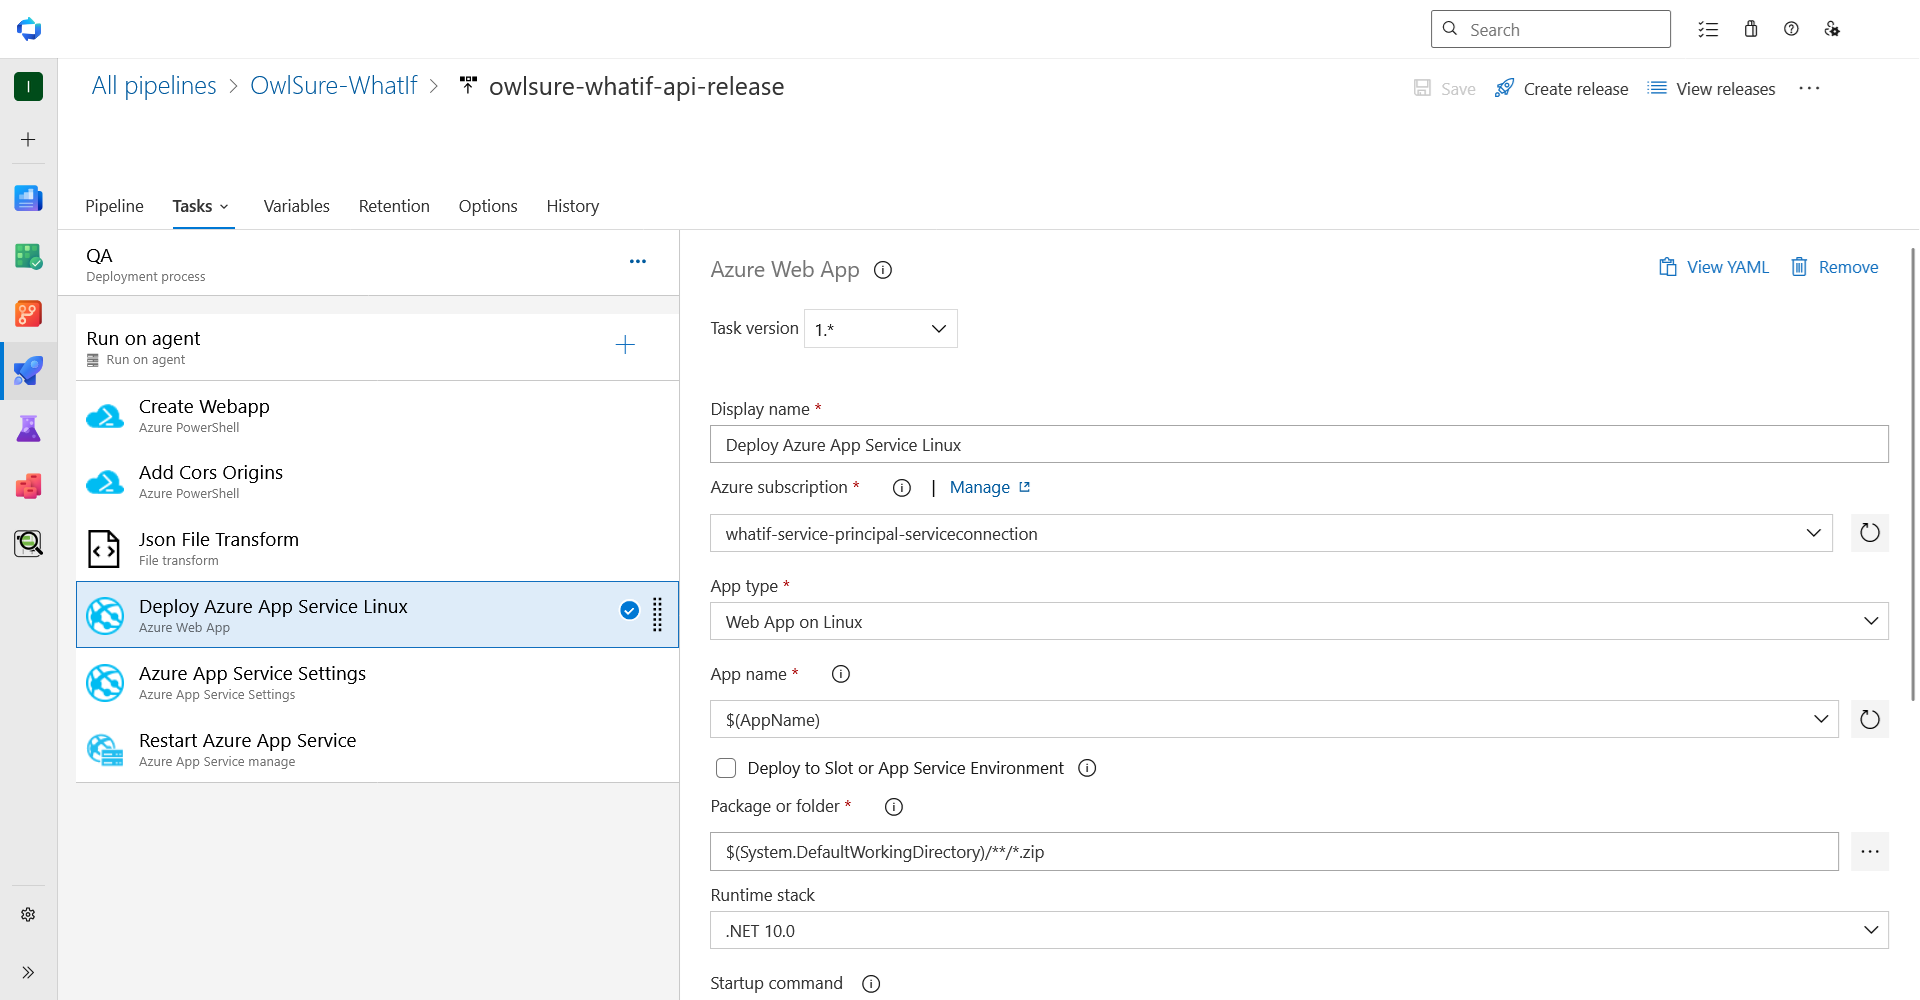Switch to Pipeline tab
1920x1000 pixels.
pos(114,206)
